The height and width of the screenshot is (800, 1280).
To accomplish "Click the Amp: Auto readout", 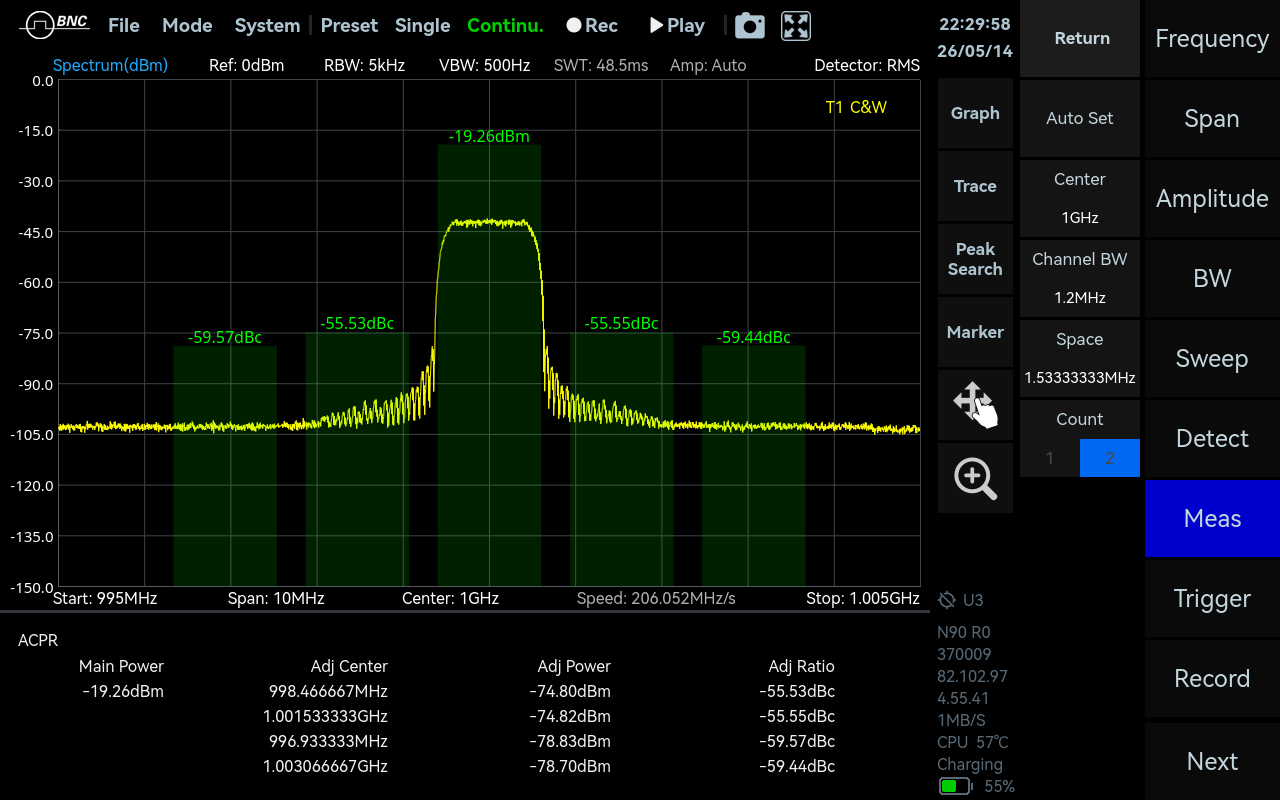I will [x=708, y=65].
